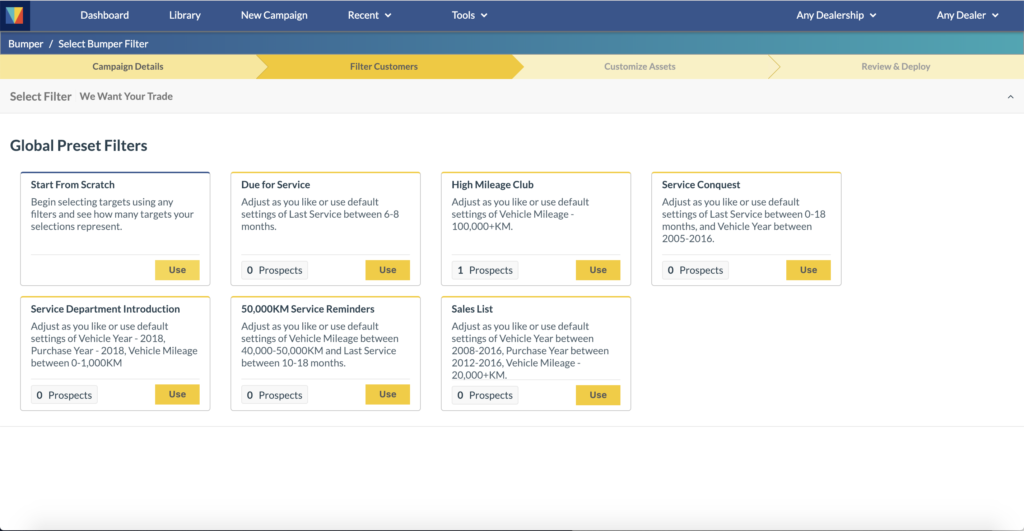Use the 50,000KM Service Reminders filter

click(387, 394)
